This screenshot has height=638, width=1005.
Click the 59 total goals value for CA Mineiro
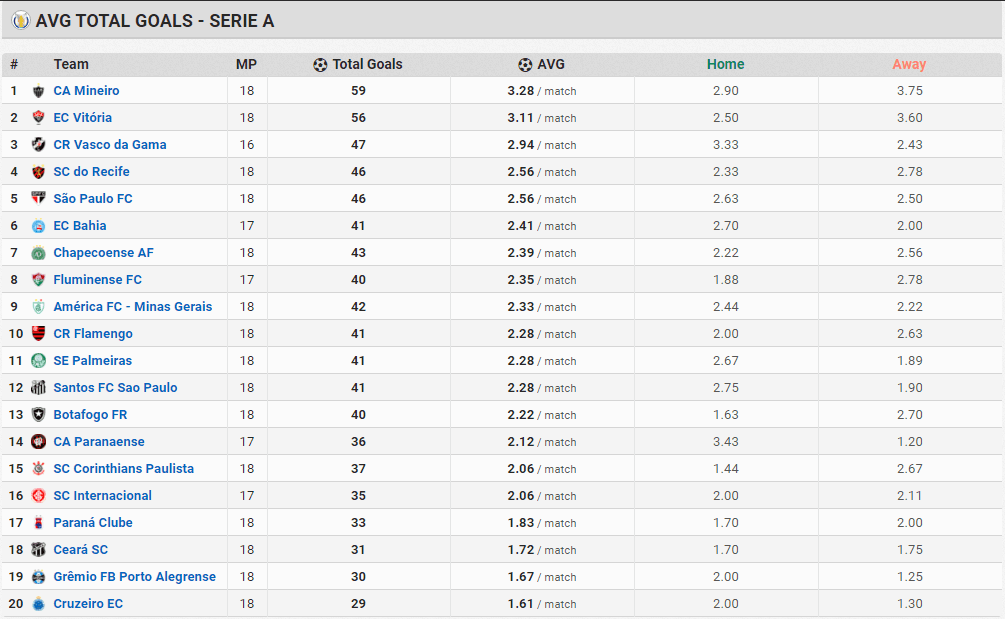coord(358,90)
